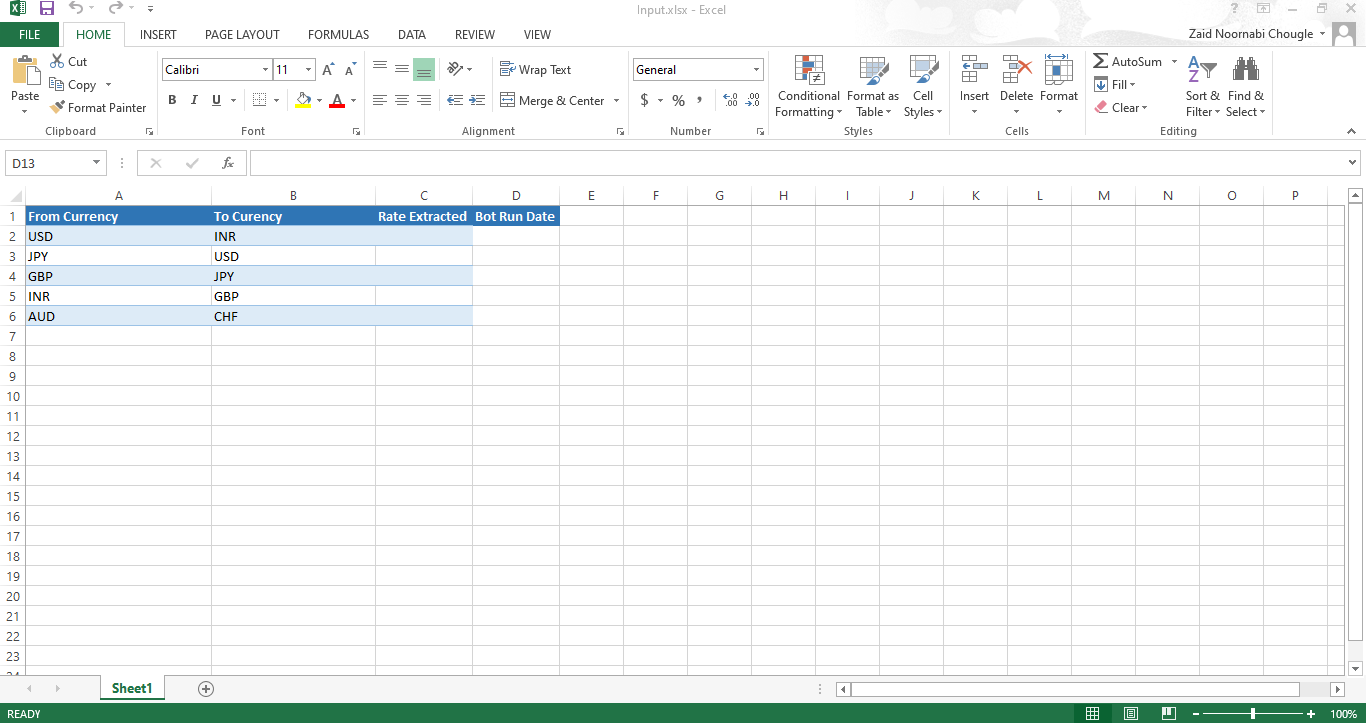The height and width of the screenshot is (723, 1366).
Task: Enable Wrap Text for the cell
Action: [535, 70]
